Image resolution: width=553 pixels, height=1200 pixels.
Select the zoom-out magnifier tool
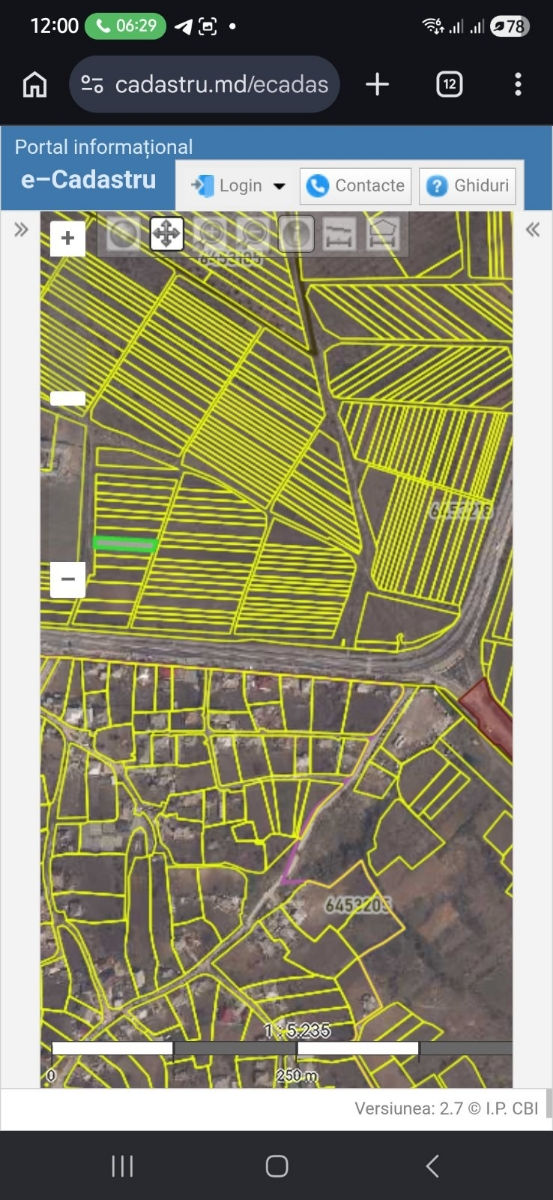coord(253,234)
